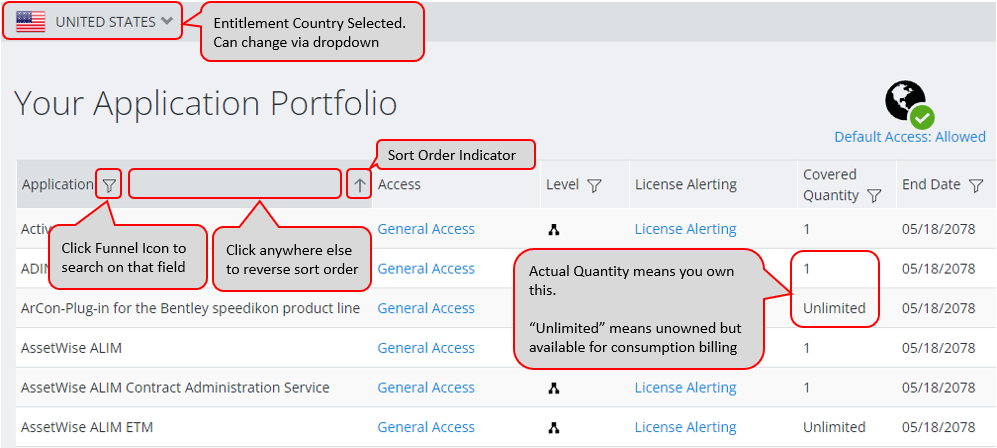Click the Application column funnel filter icon
997x448 pixels.
tap(110, 185)
